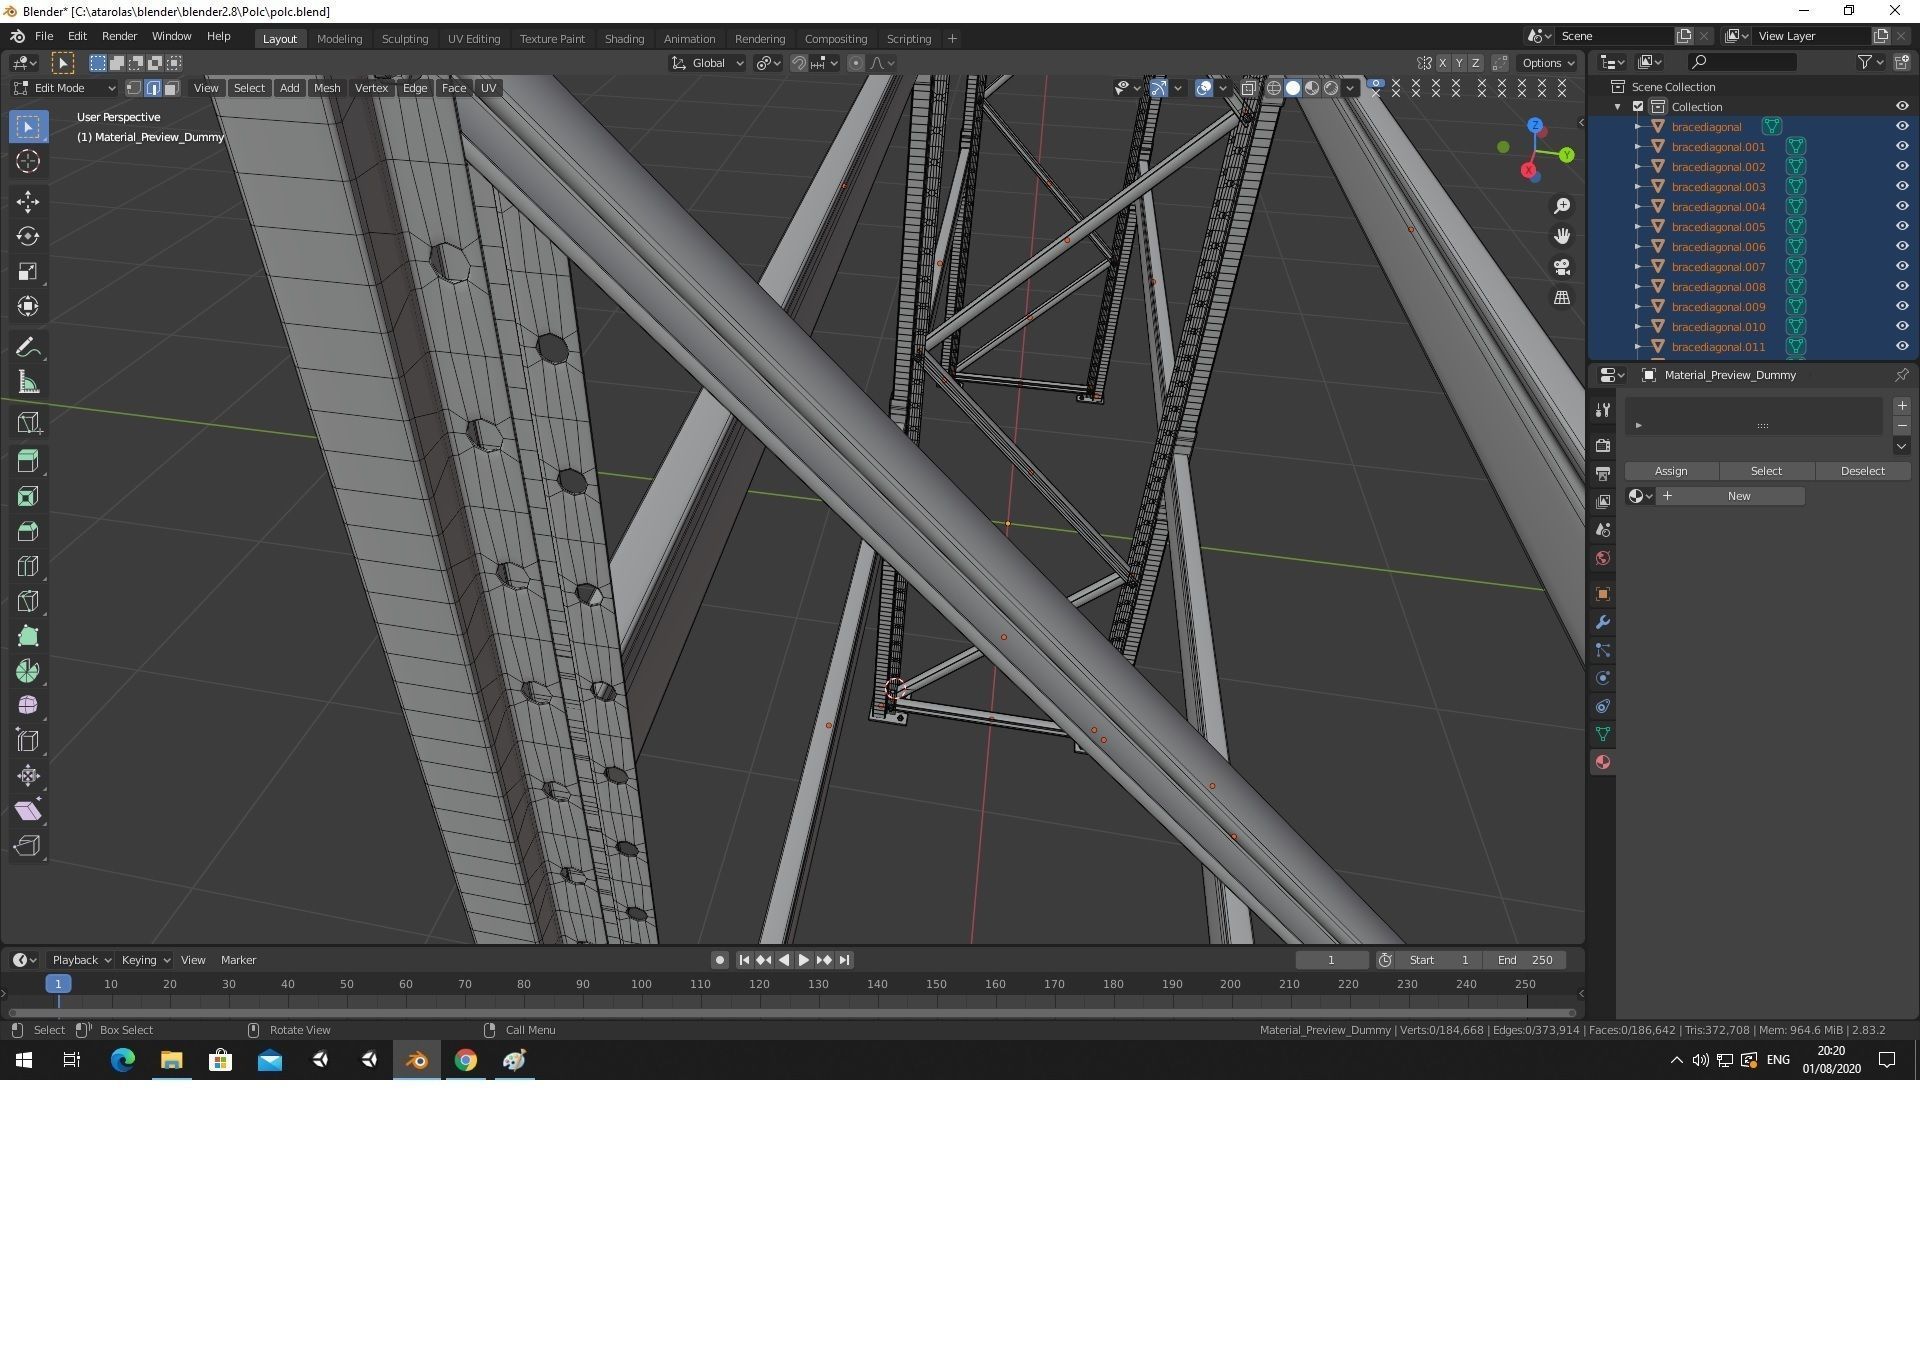Click the Assign material button
Screen dimensions: 1920x1360
[1671, 471]
